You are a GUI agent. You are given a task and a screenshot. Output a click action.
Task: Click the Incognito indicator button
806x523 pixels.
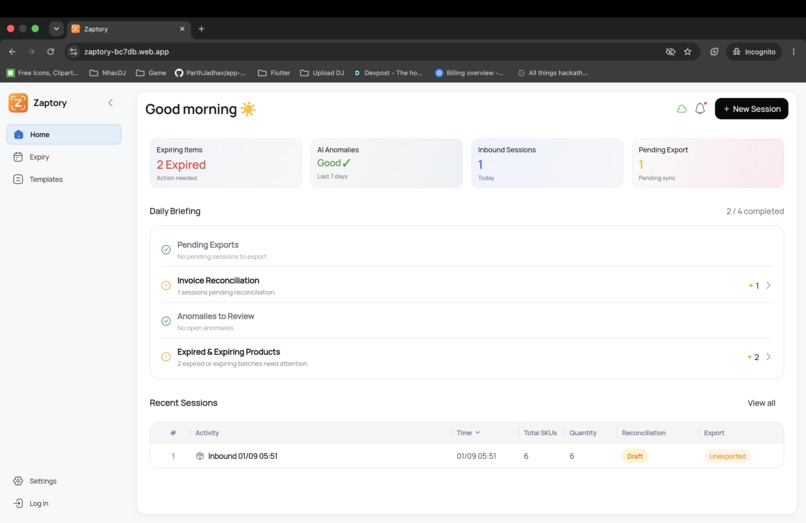754,51
